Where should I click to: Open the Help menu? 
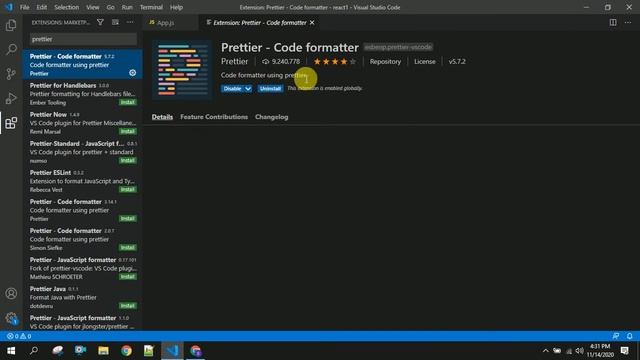tap(176, 7)
